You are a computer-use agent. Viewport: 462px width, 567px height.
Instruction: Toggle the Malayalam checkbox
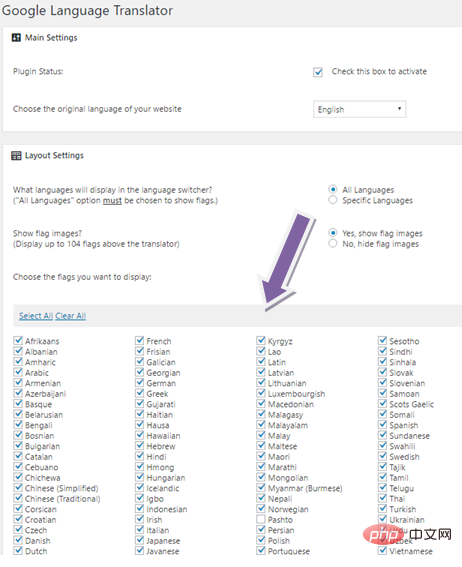pyautogui.click(x=261, y=424)
